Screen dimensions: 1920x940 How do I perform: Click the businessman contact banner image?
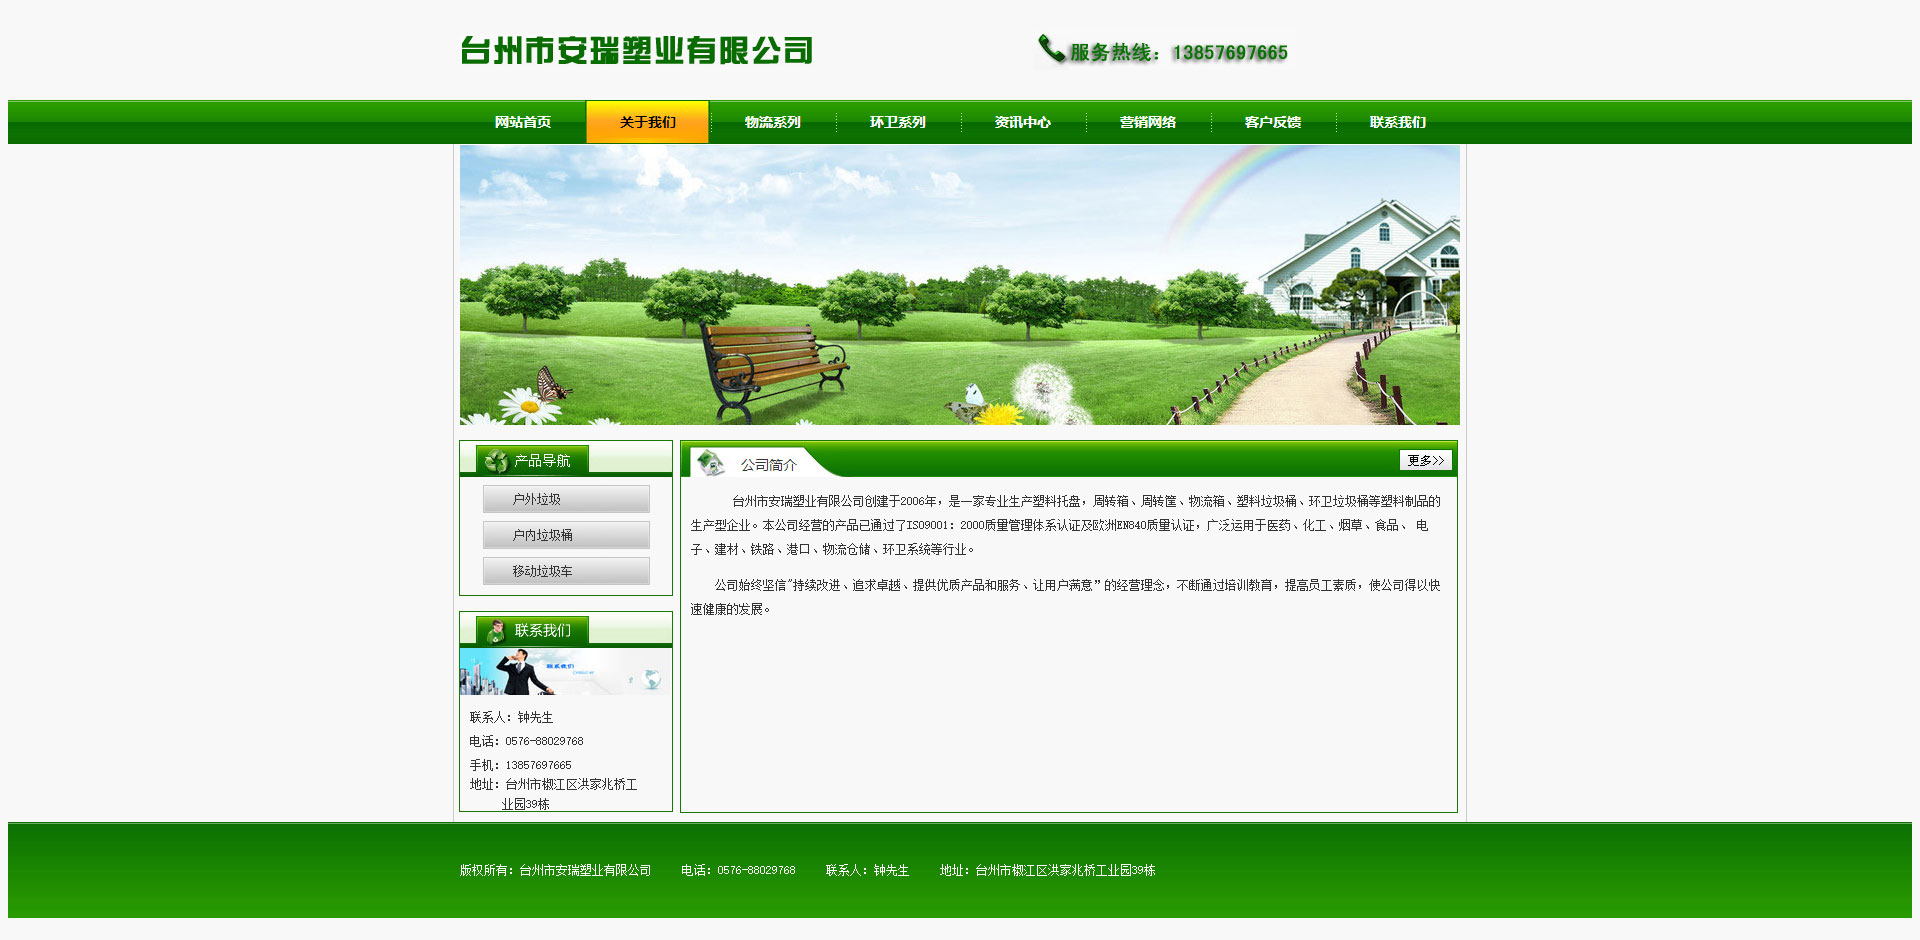565,672
